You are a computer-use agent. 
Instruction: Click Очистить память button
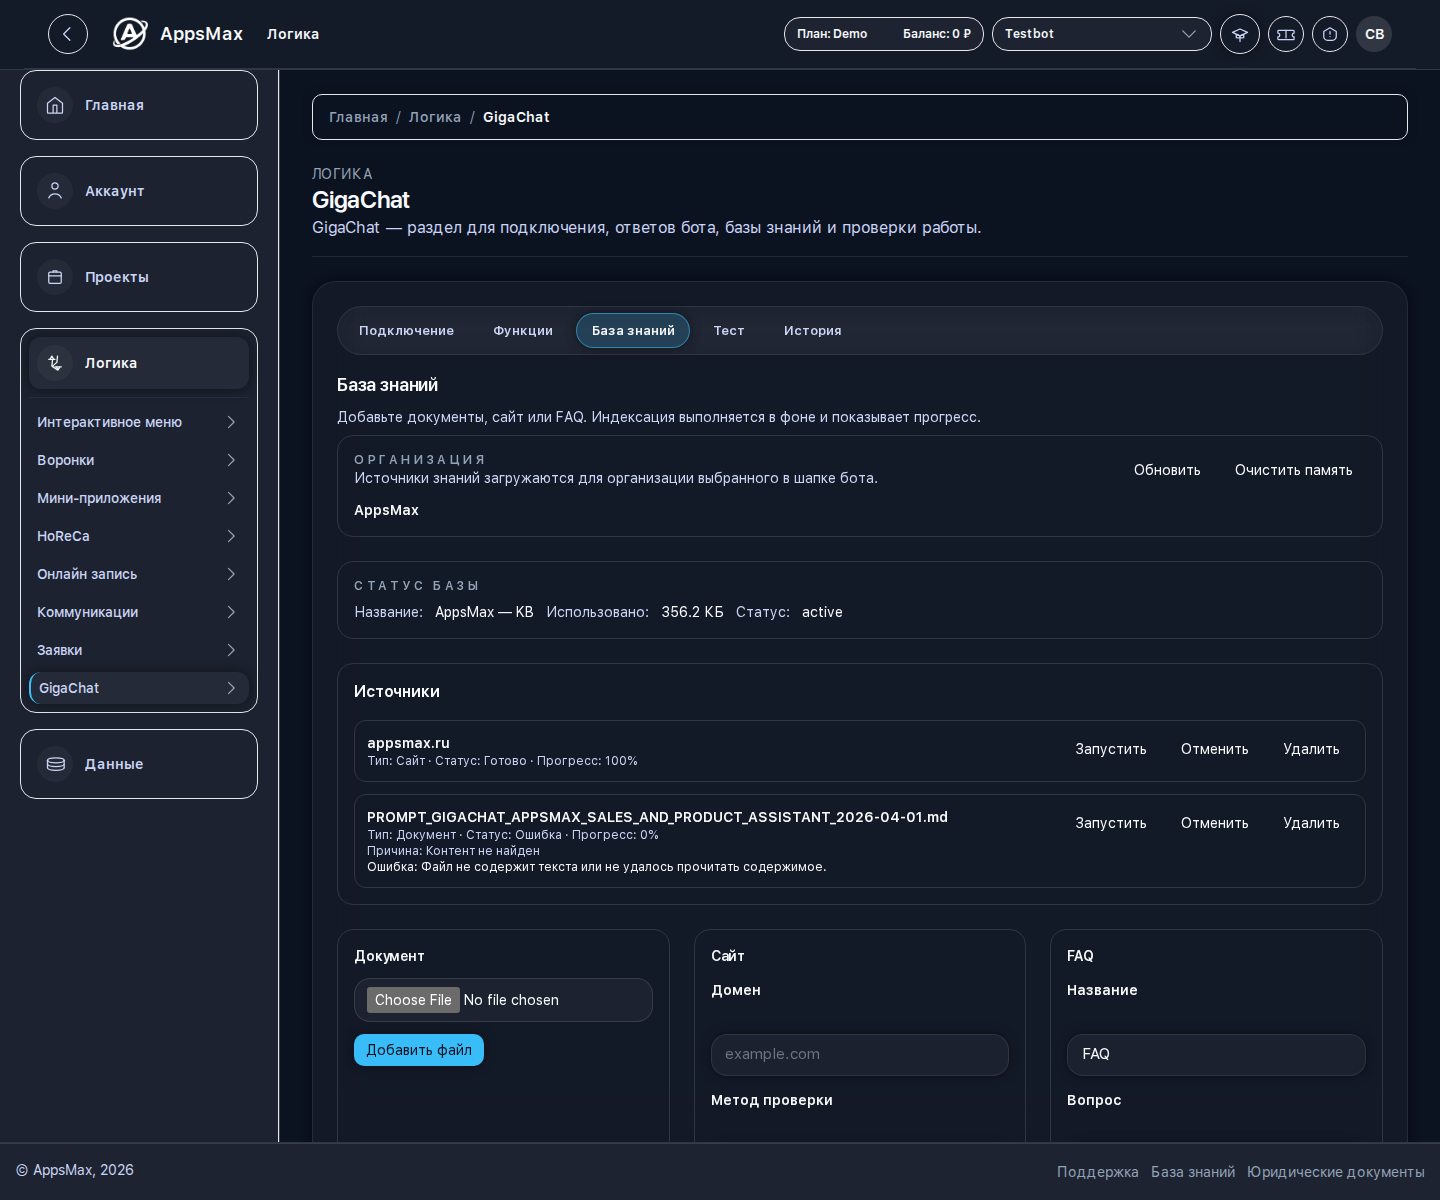[x=1293, y=470]
